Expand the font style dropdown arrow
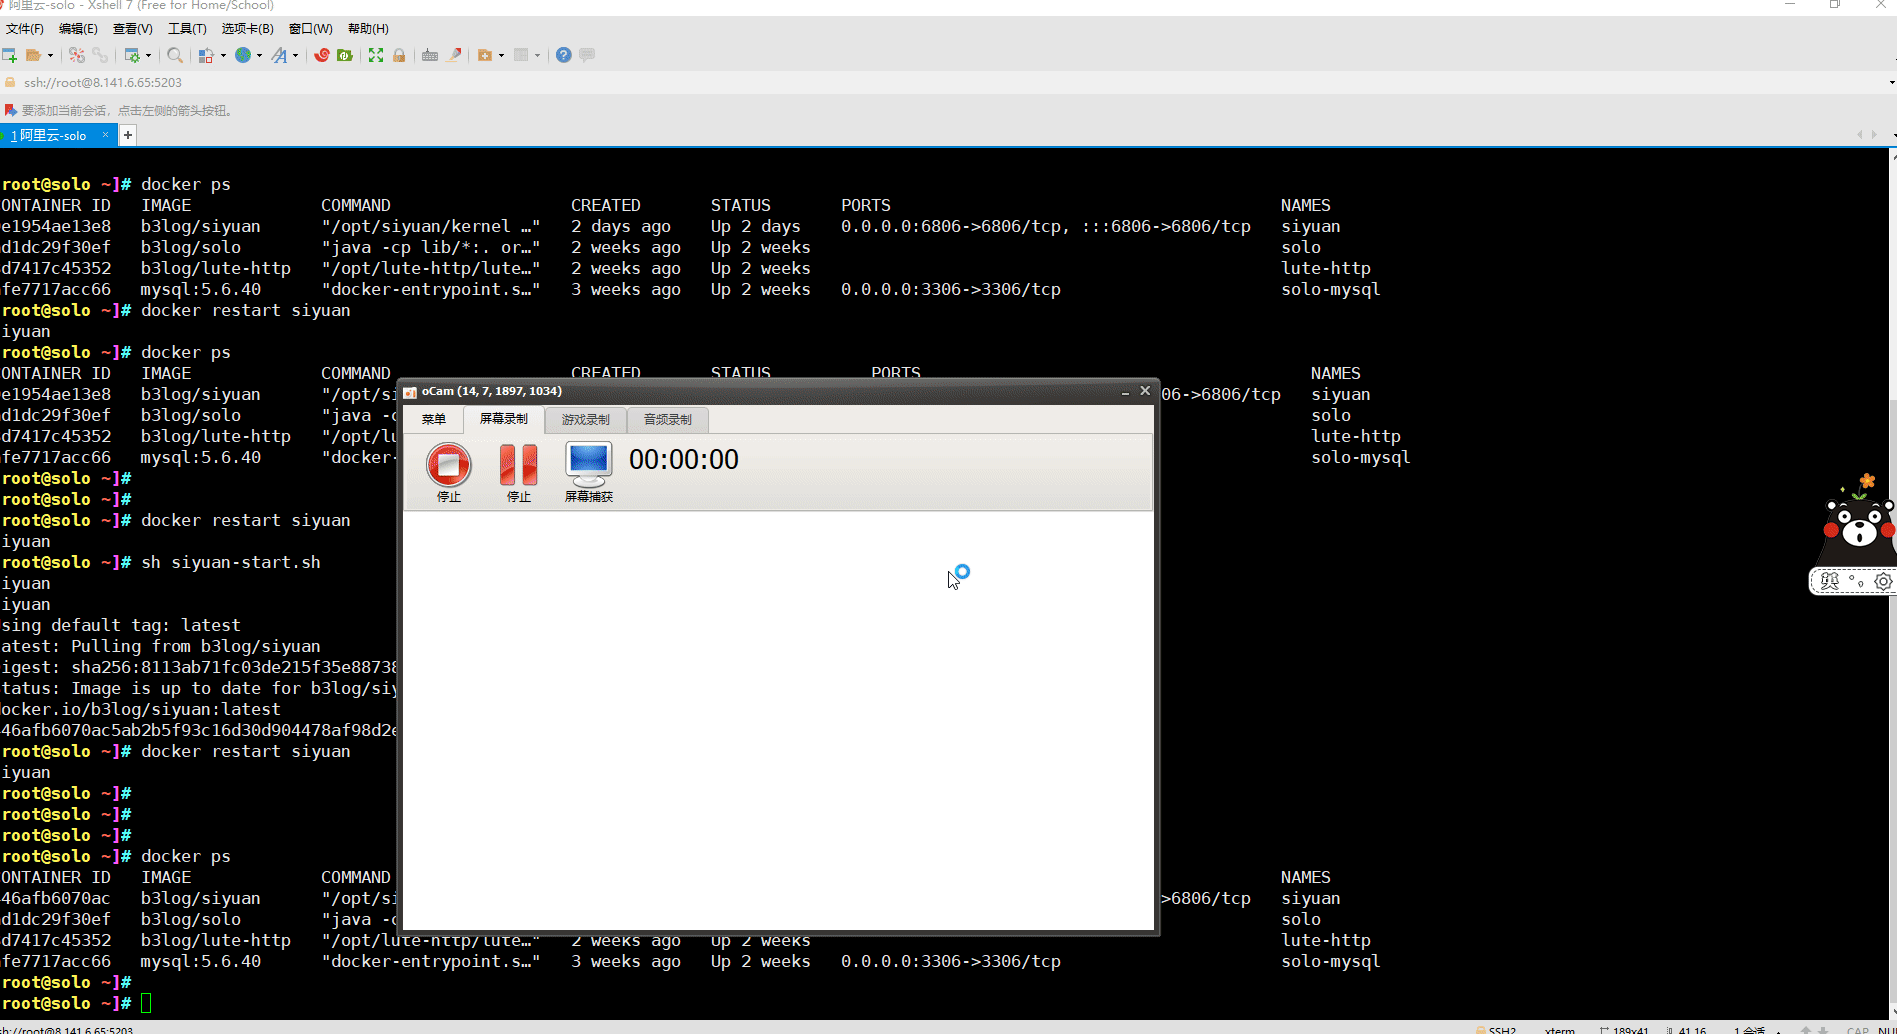The image size is (1897, 1034). tap(295, 56)
